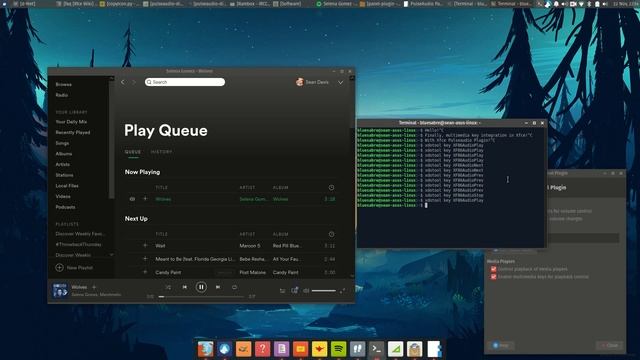The width and height of the screenshot is (640, 360).
Task: Toggle Control playback of media players checkbox
Action: click(x=493, y=269)
